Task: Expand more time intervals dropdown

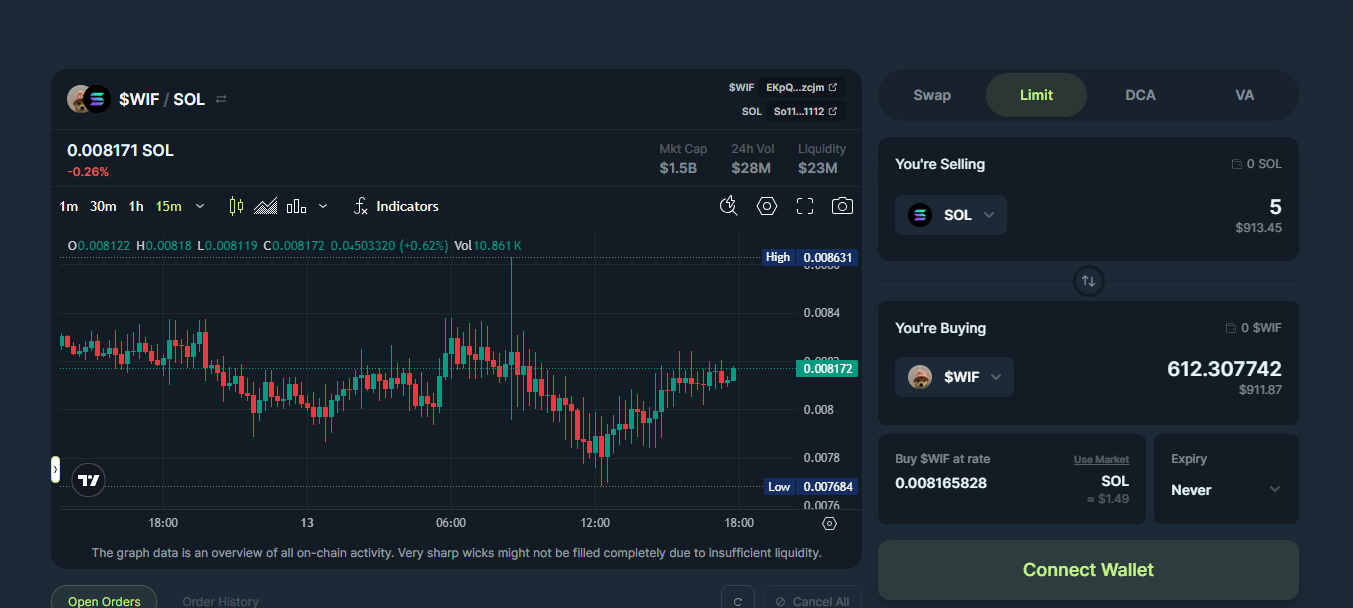Action: tap(200, 206)
